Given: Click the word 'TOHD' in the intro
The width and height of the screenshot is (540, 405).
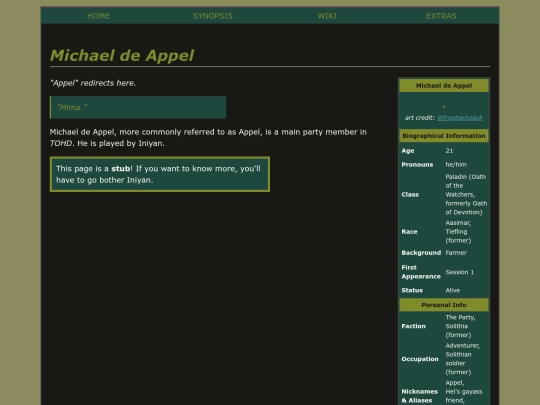Looking at the screenshot, I should pyautogui.click(x=61, y=143).
